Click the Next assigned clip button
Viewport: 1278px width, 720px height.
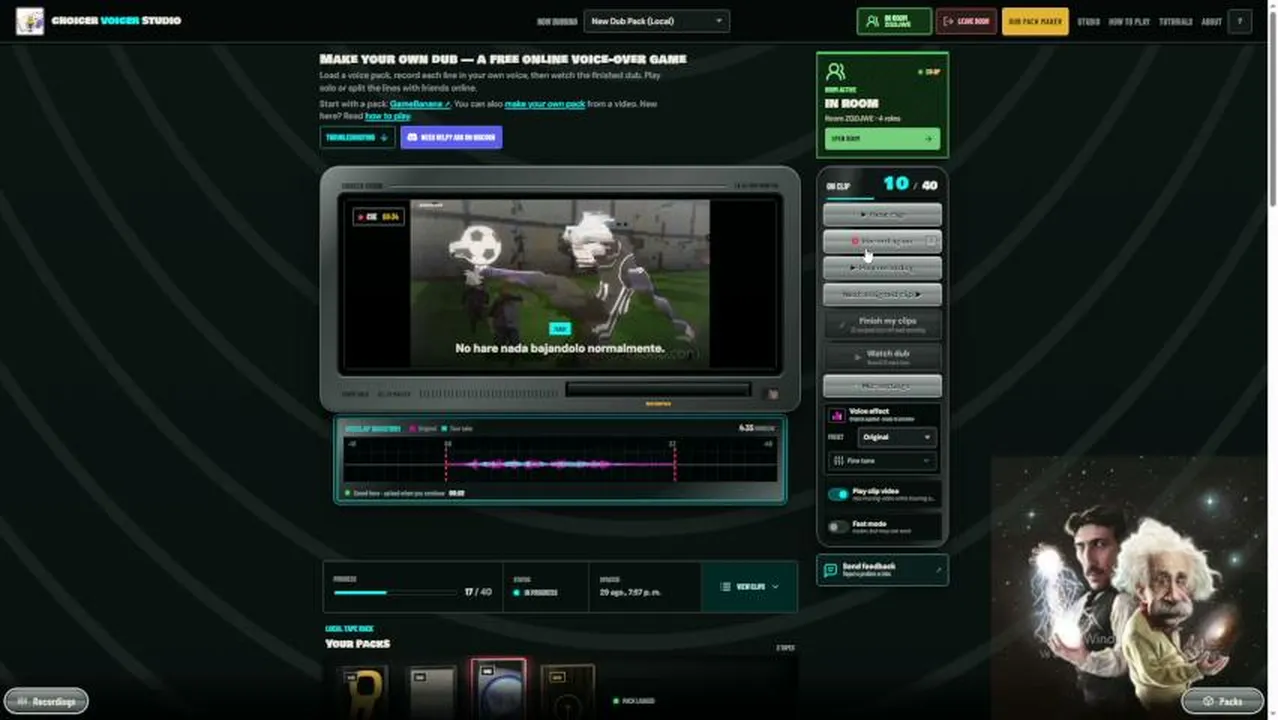pyautogui.click(x=882, y=294)
